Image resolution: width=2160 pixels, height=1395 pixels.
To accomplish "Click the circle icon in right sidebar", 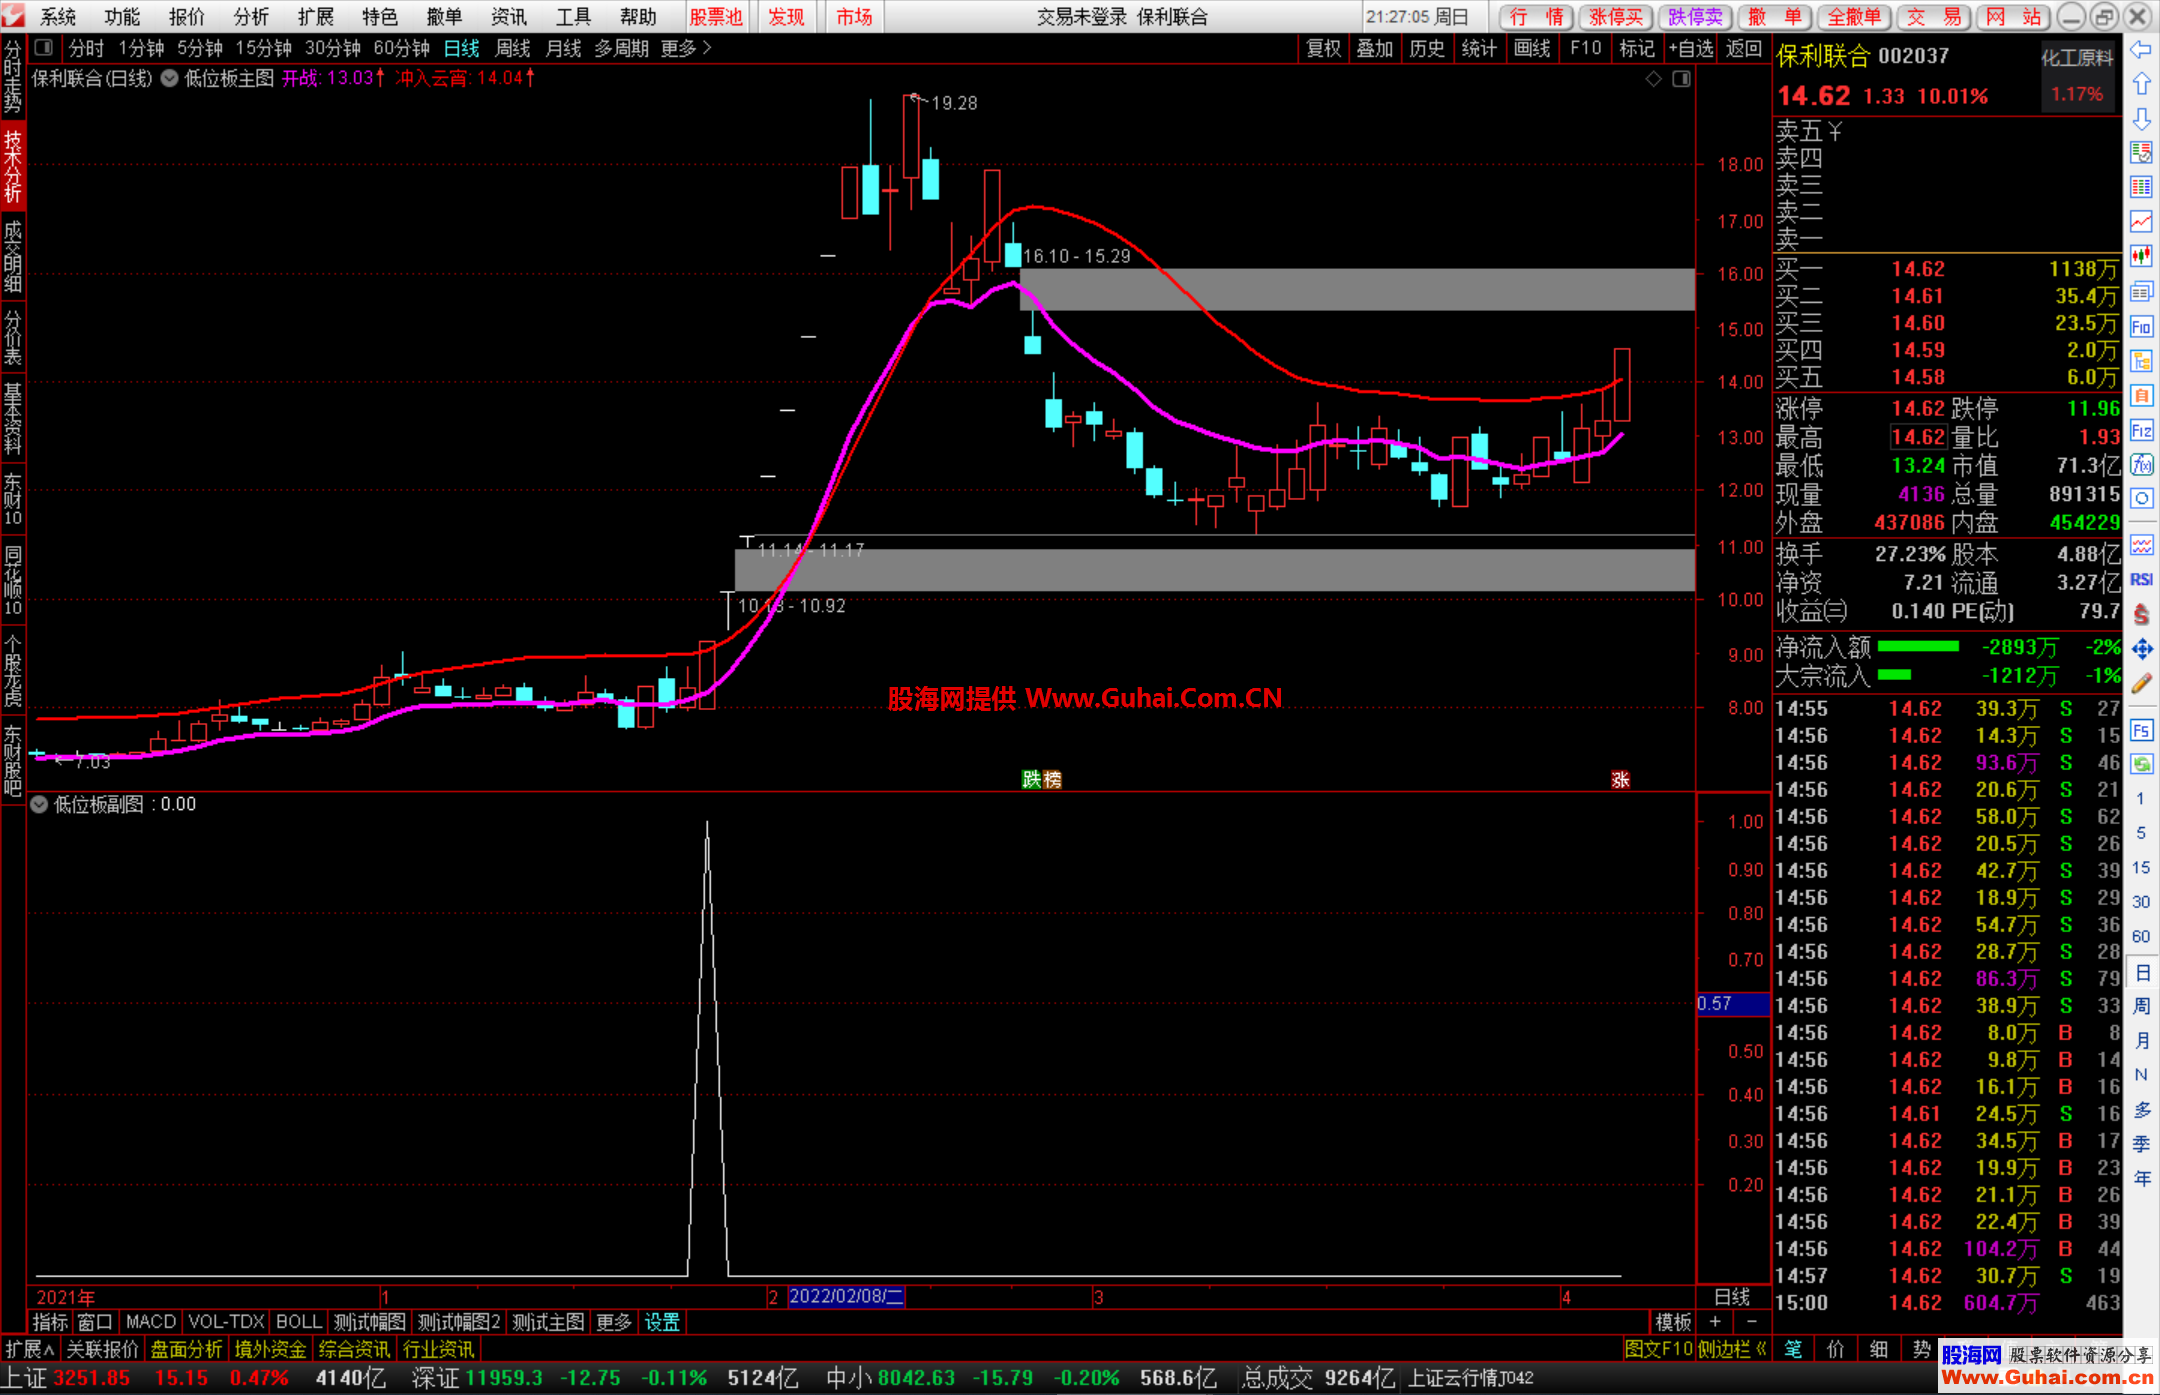I will [x=2141, y=499].
